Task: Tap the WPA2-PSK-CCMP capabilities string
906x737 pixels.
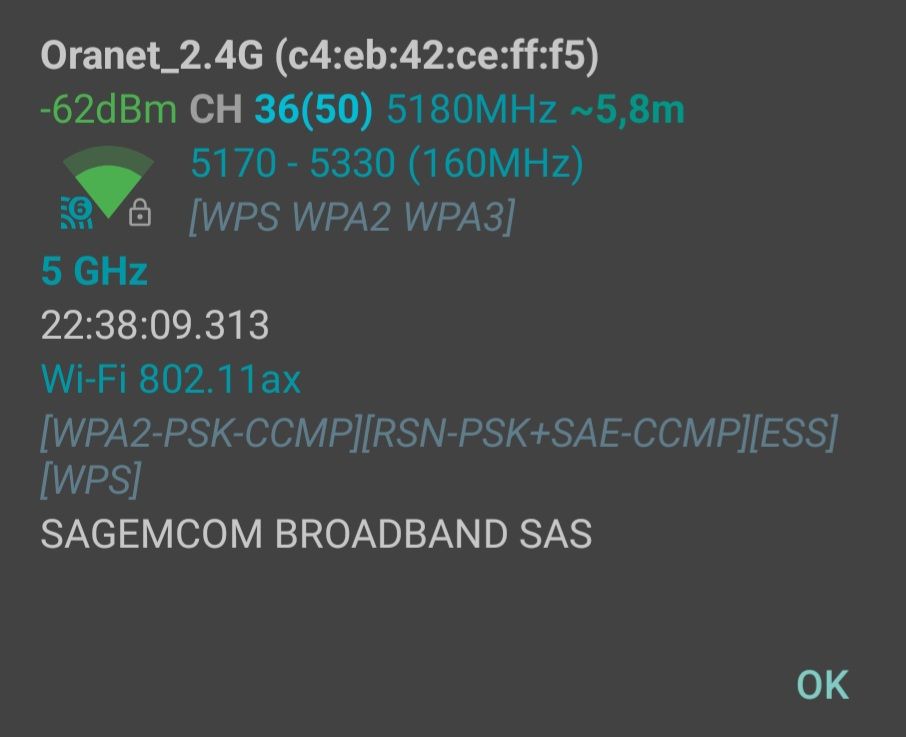Action: tap(202, 432)
